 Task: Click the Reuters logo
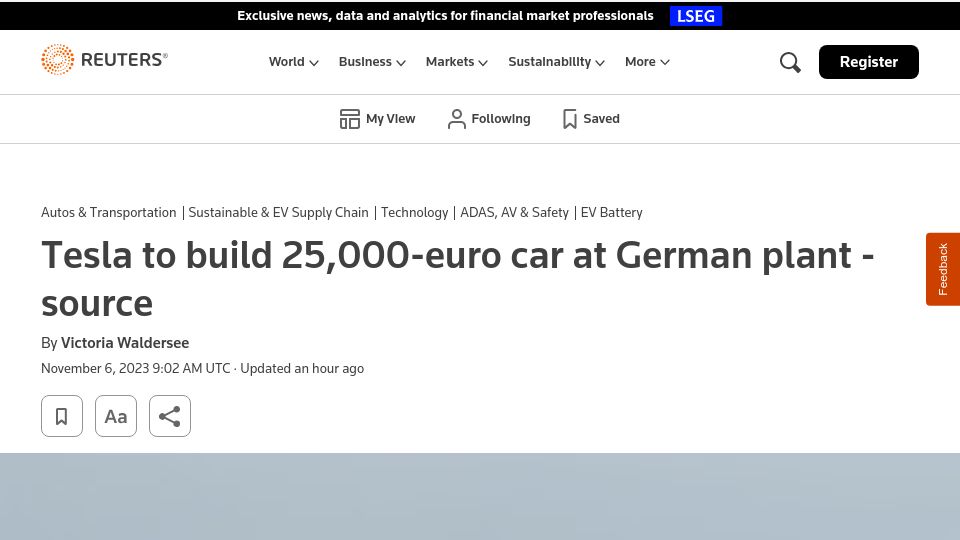(x=104, y=59)
